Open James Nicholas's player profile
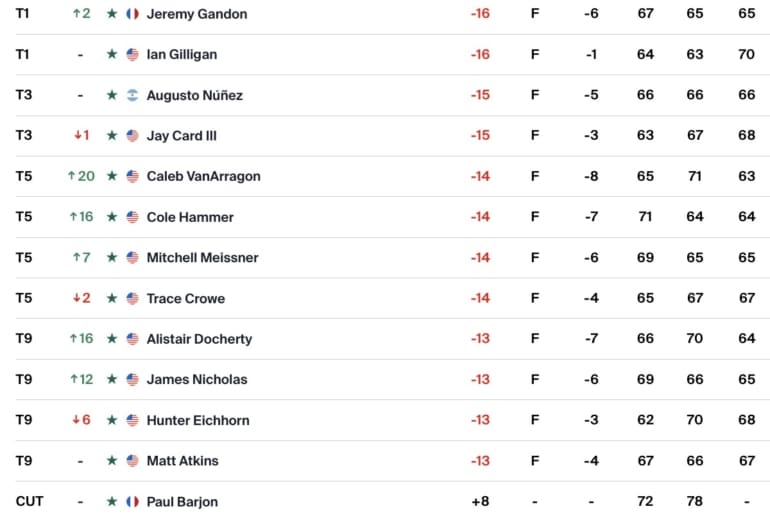 [196, 379]
